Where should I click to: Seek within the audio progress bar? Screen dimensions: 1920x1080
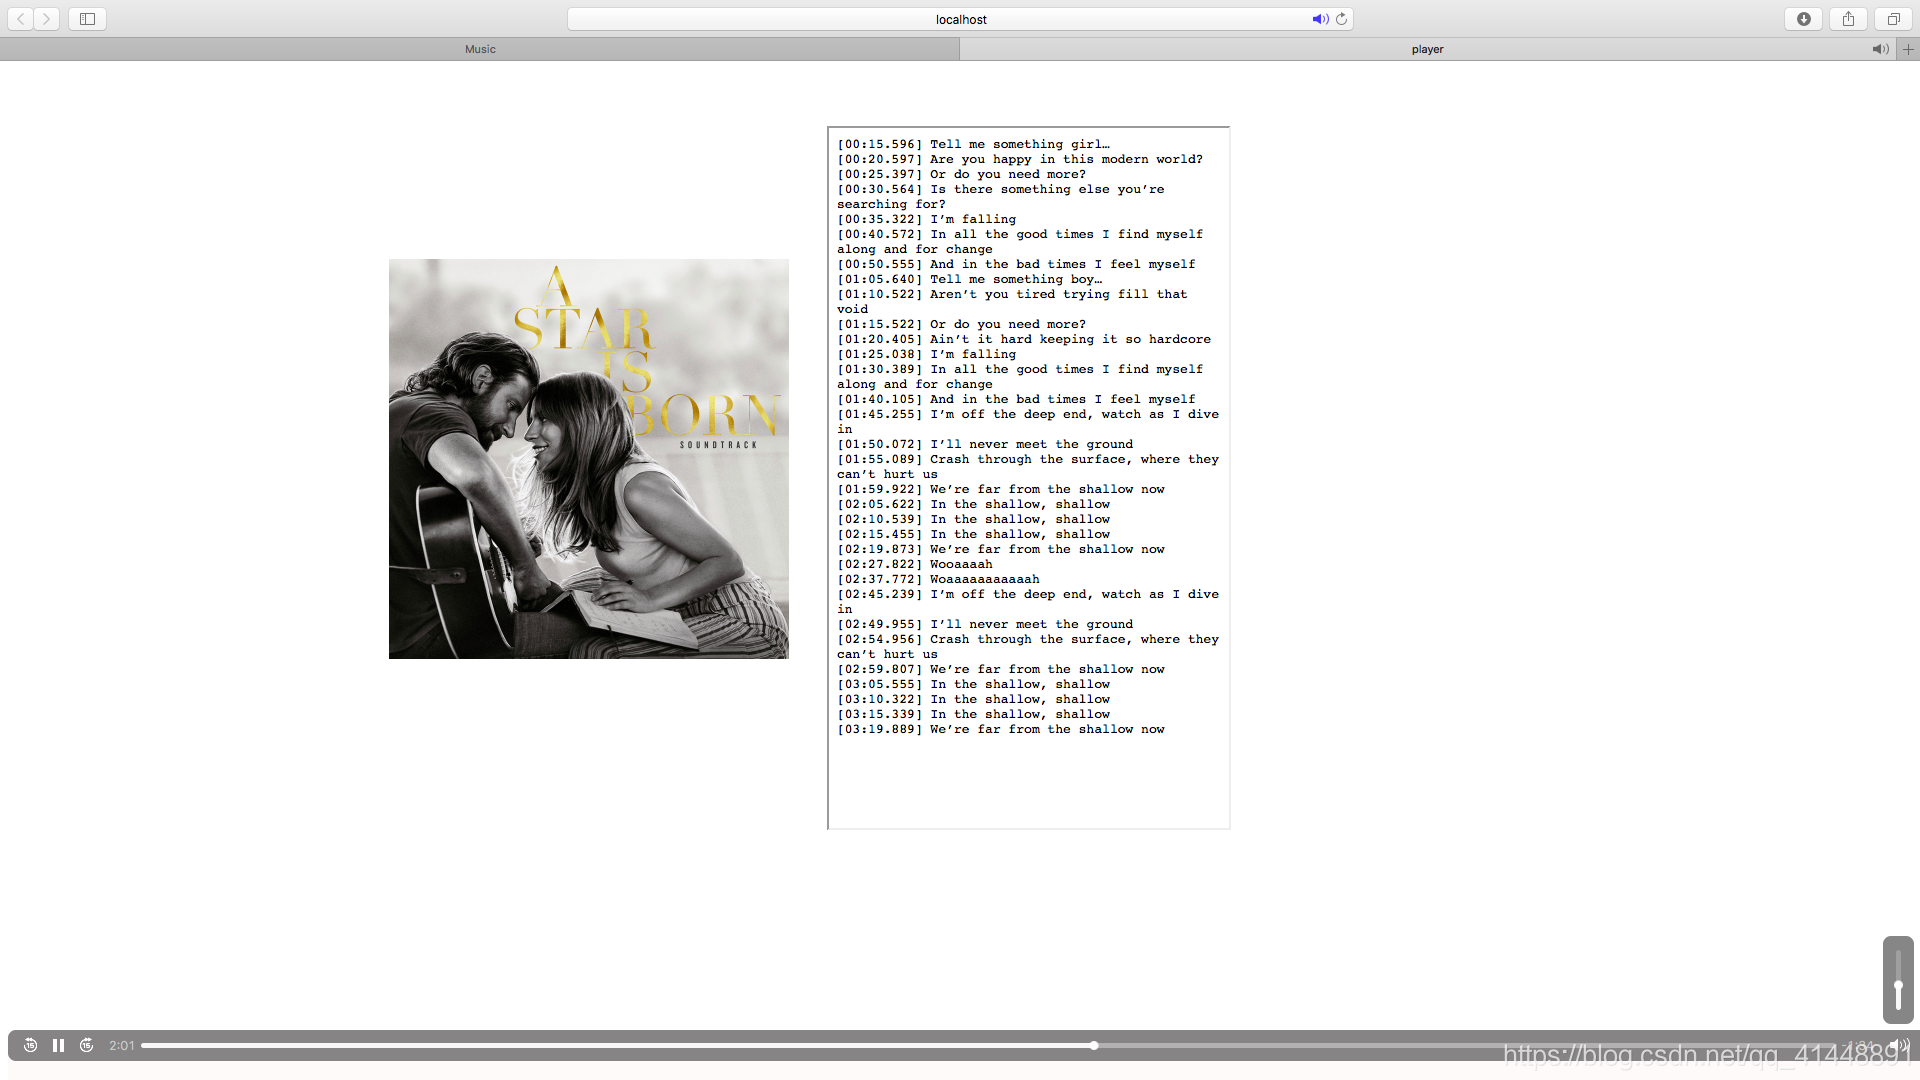[990, 1045]
